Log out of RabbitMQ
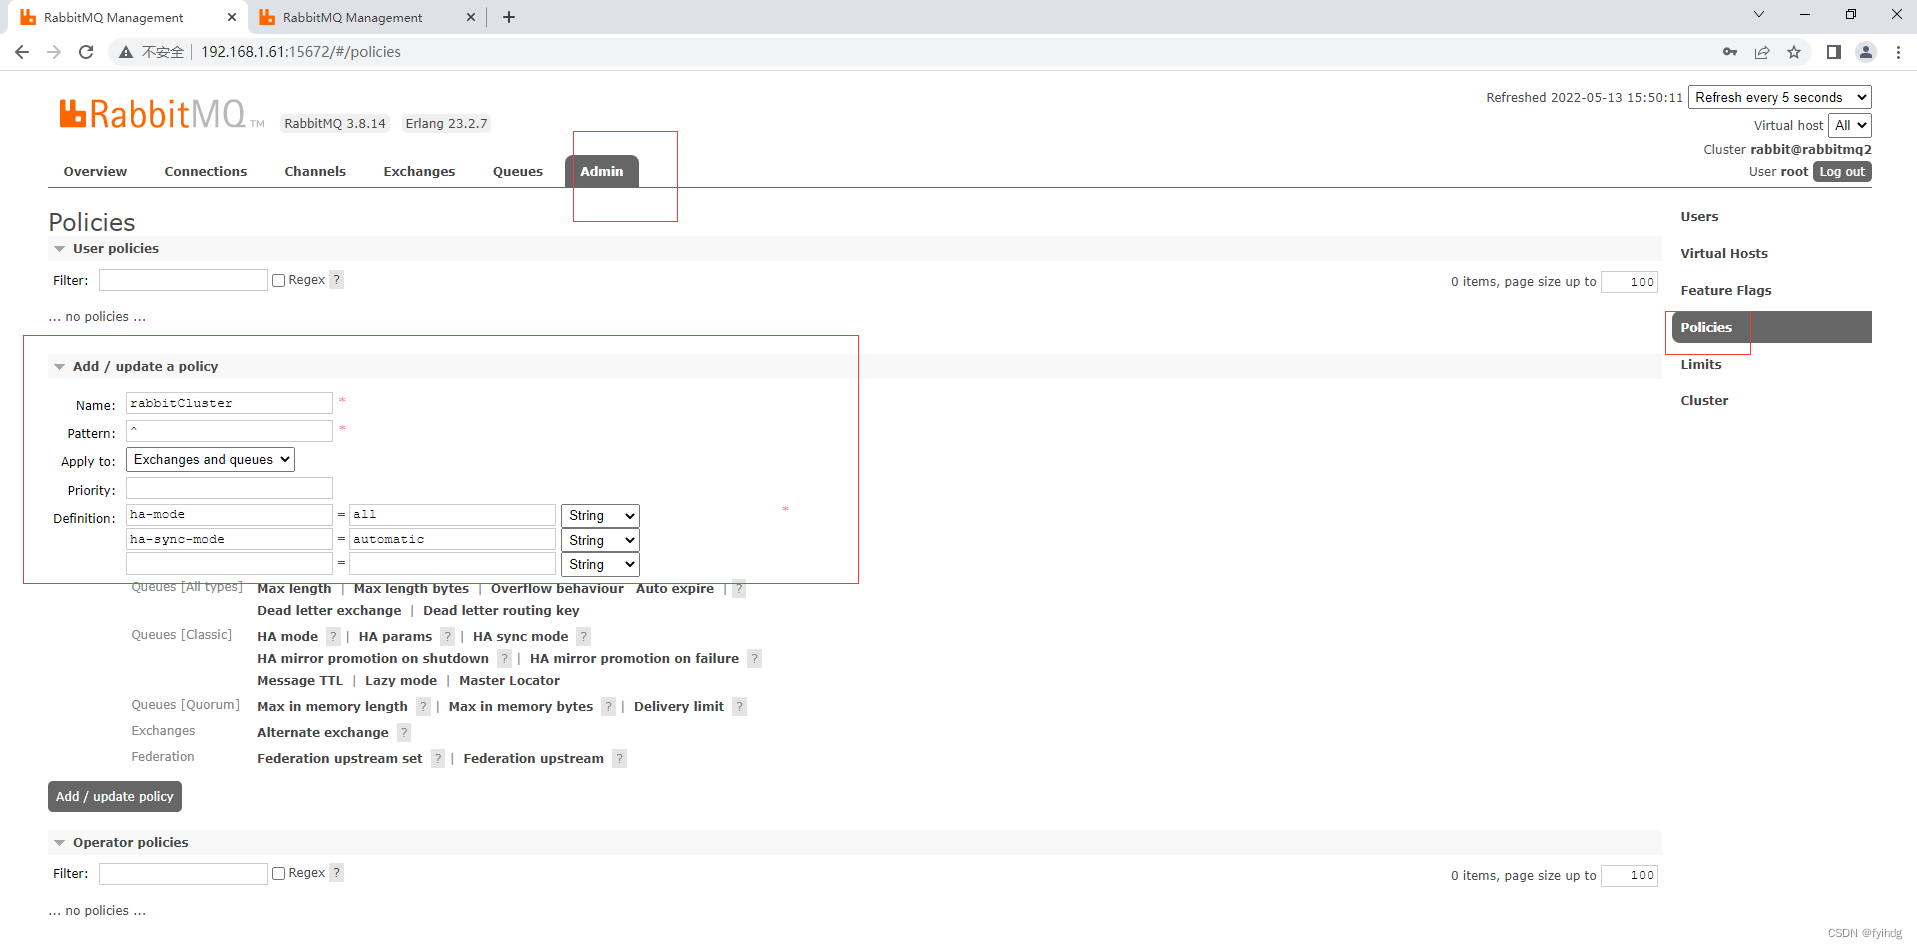The image size is (1917, 949). 1842,172
